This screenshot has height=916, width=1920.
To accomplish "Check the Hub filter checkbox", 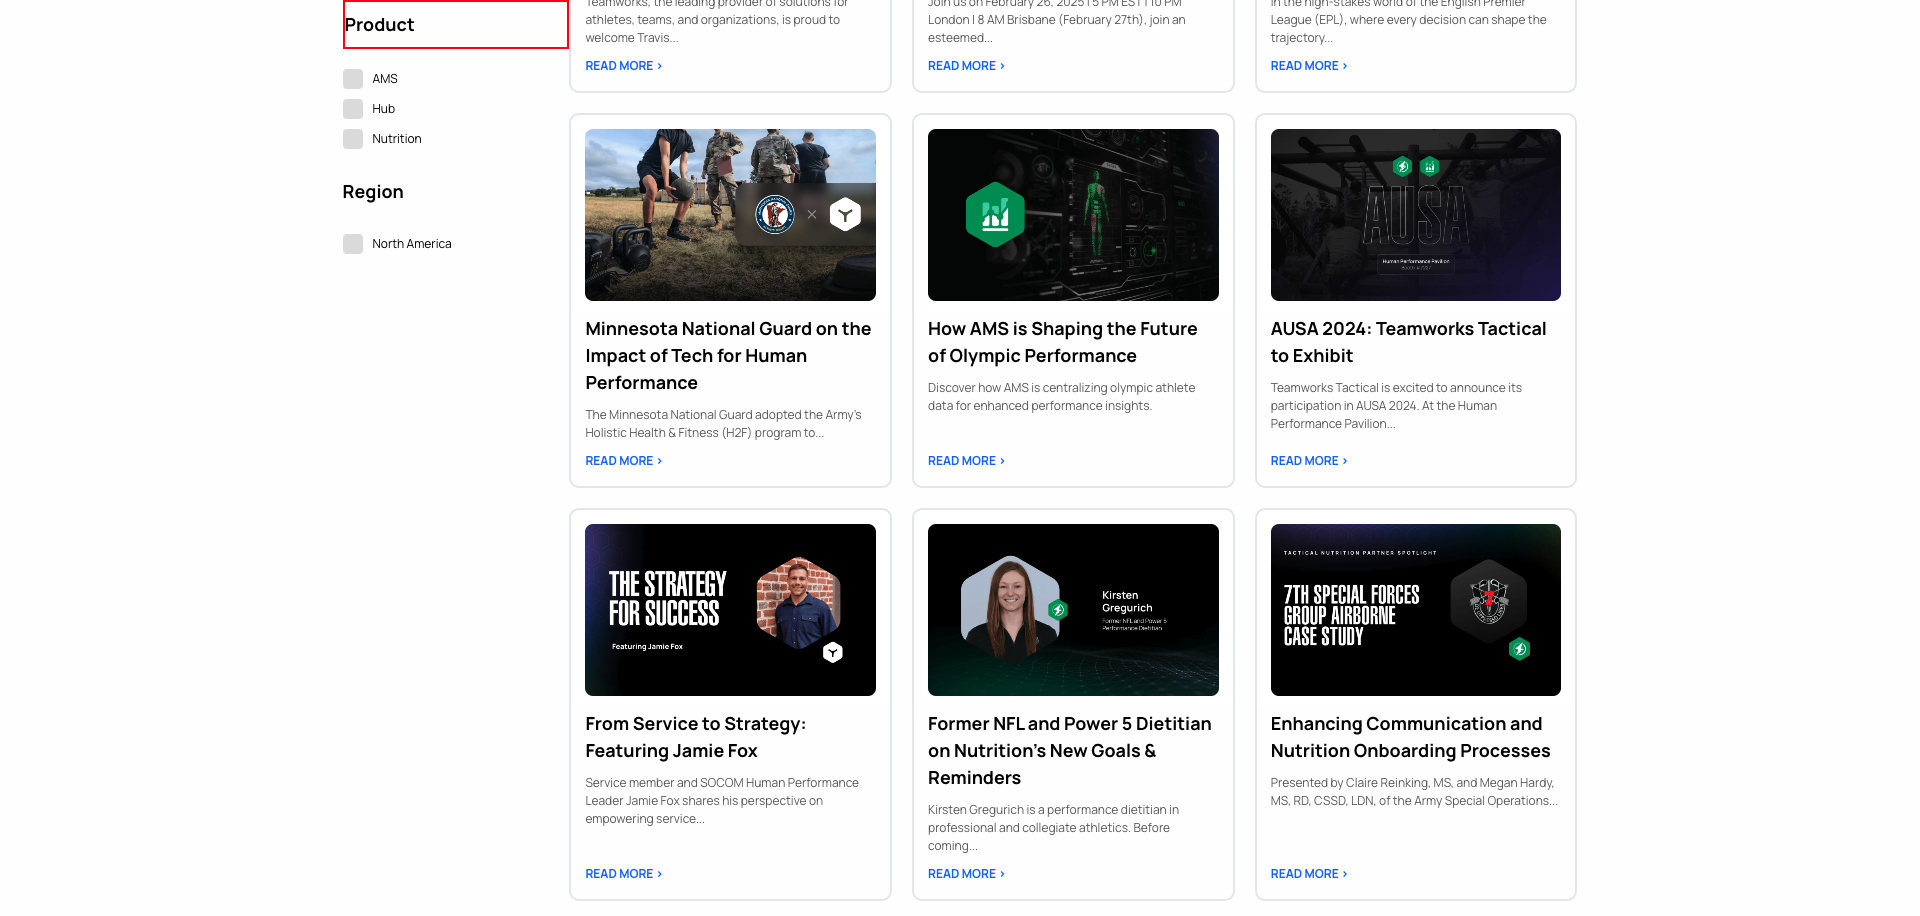I will click(x=353, y=108).
